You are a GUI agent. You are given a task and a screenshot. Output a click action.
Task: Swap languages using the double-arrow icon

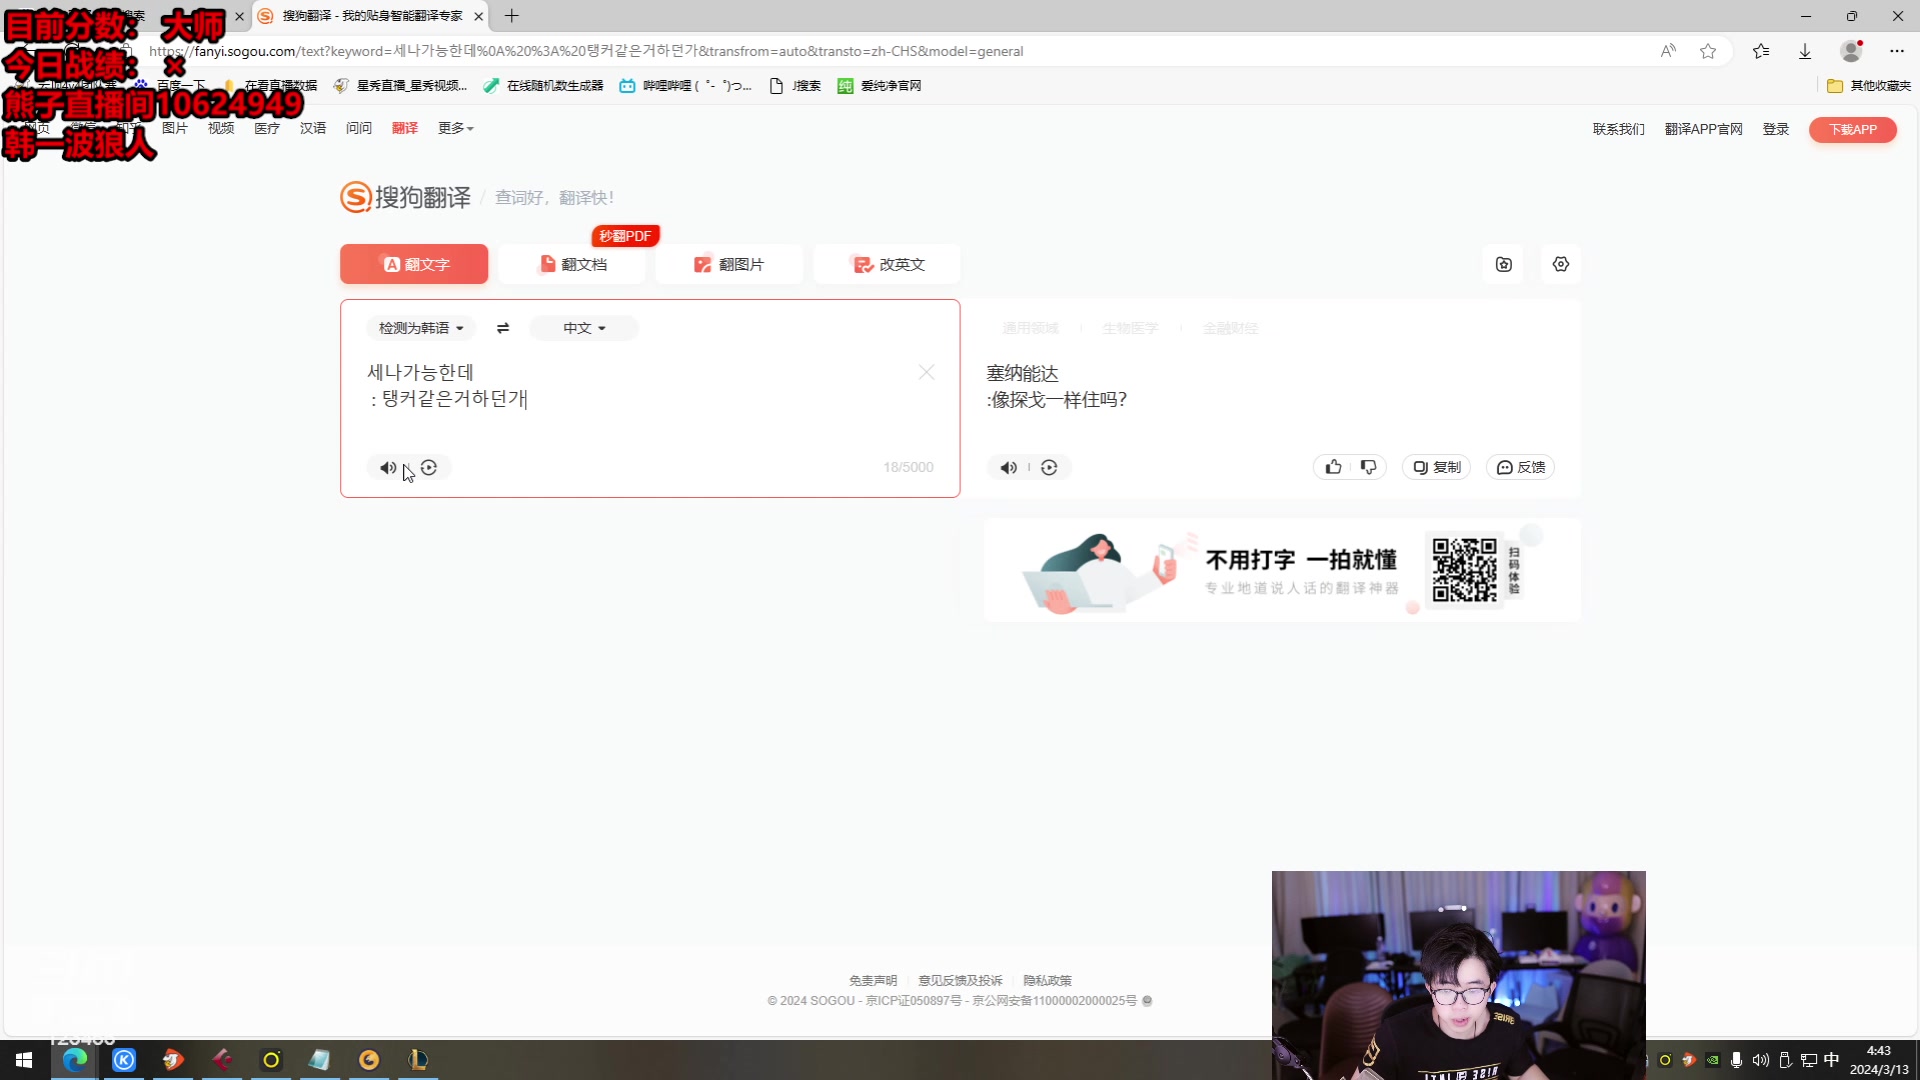coord(503,328)
